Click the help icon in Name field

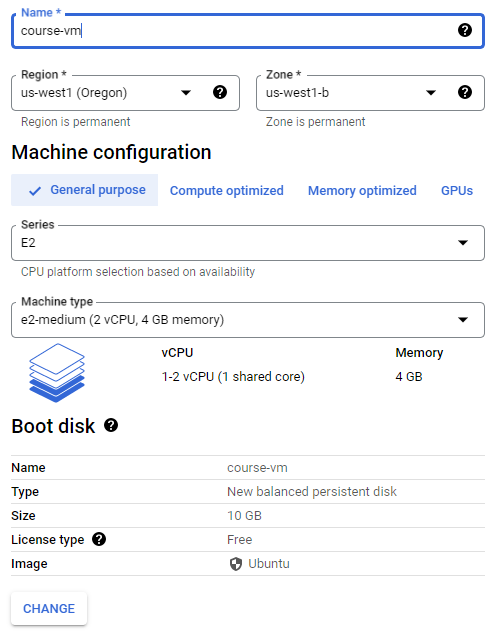coord(464,30)
